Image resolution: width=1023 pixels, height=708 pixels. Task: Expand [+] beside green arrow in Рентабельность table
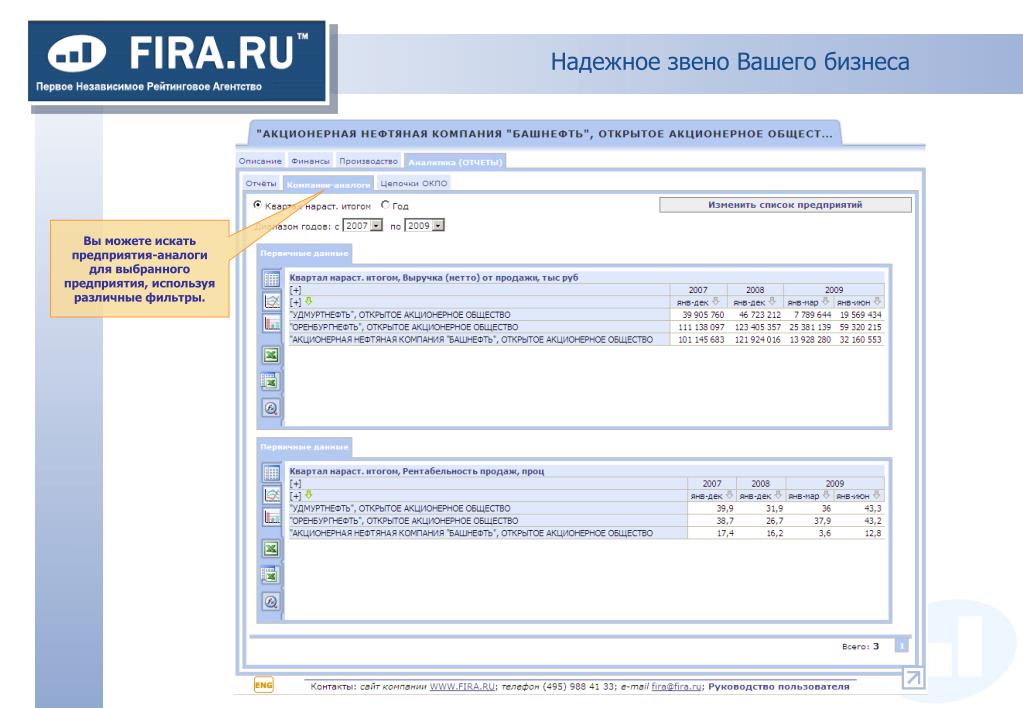(x=296, y=496)
